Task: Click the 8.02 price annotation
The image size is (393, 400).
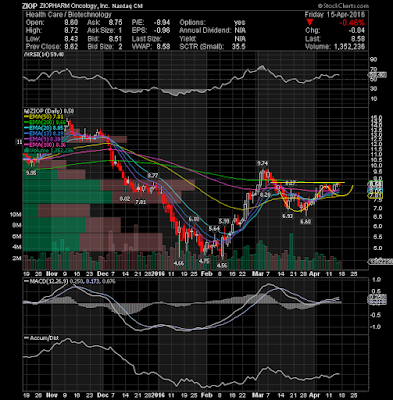Action: coord(125,199)
